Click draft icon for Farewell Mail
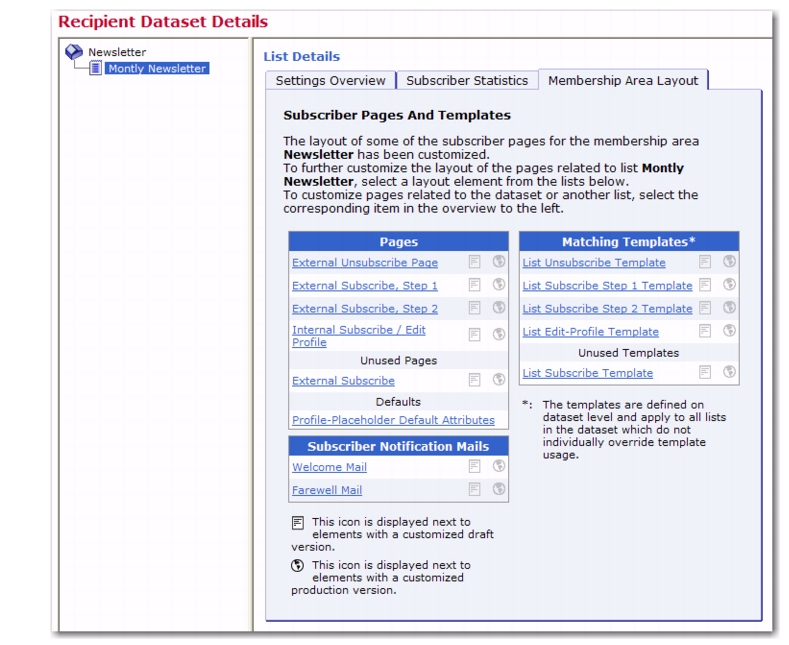 [x=475, y=489]
